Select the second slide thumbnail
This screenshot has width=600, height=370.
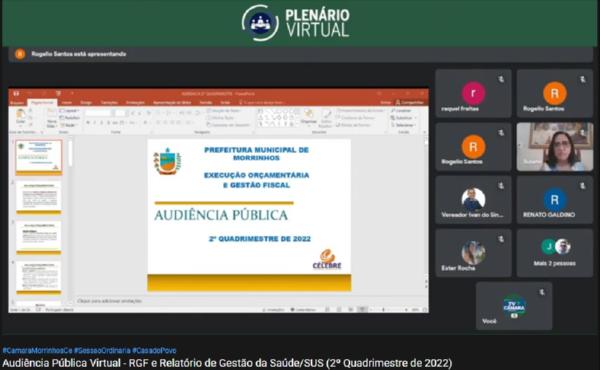click(x=39, y=197)
